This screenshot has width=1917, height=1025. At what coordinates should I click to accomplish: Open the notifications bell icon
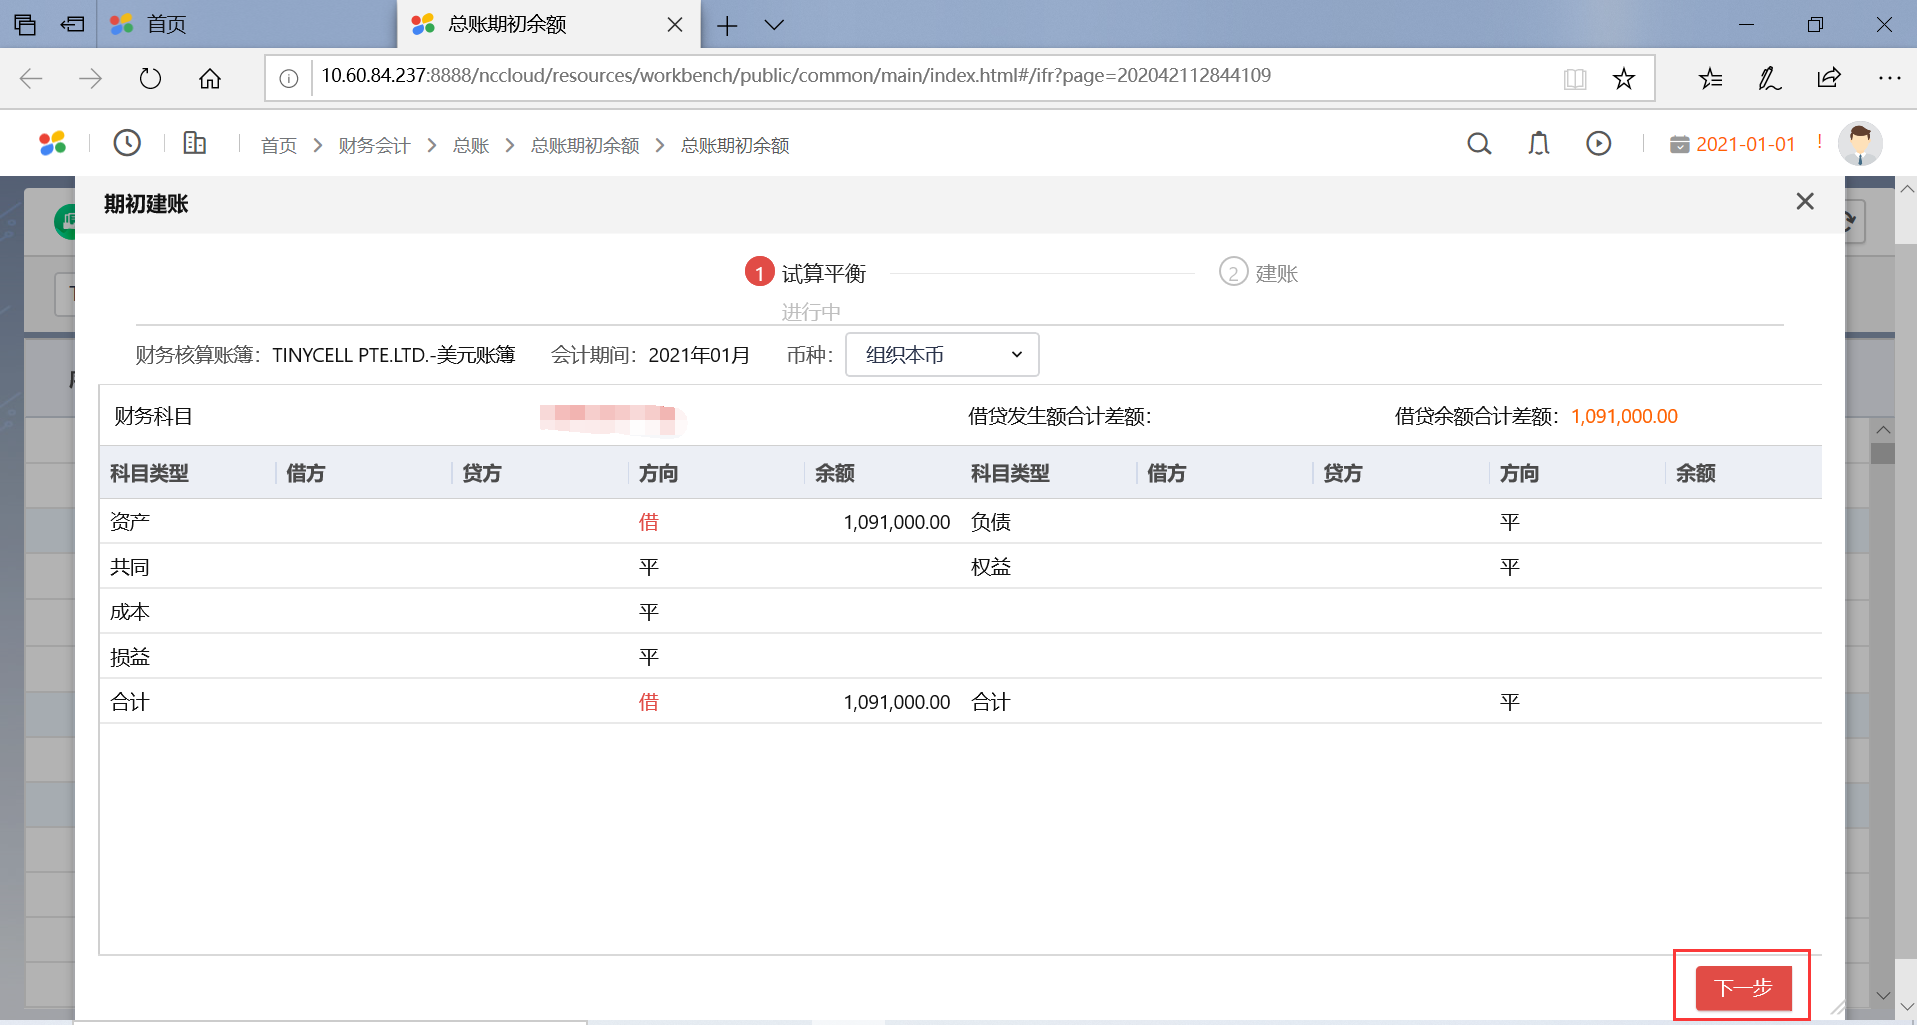1539,144
